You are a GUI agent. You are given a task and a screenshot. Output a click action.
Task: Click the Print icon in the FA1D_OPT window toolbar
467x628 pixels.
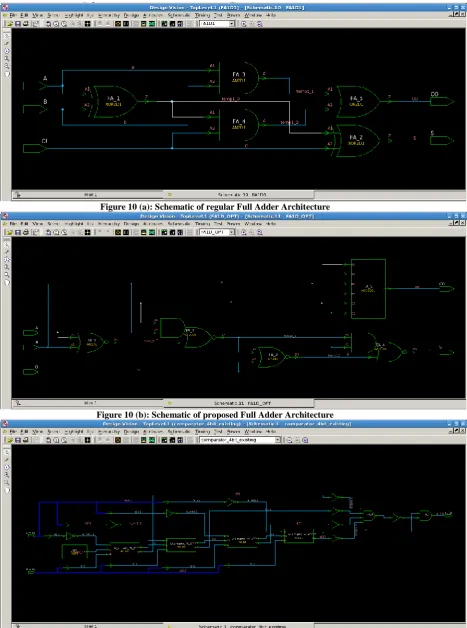coord(26,232)
